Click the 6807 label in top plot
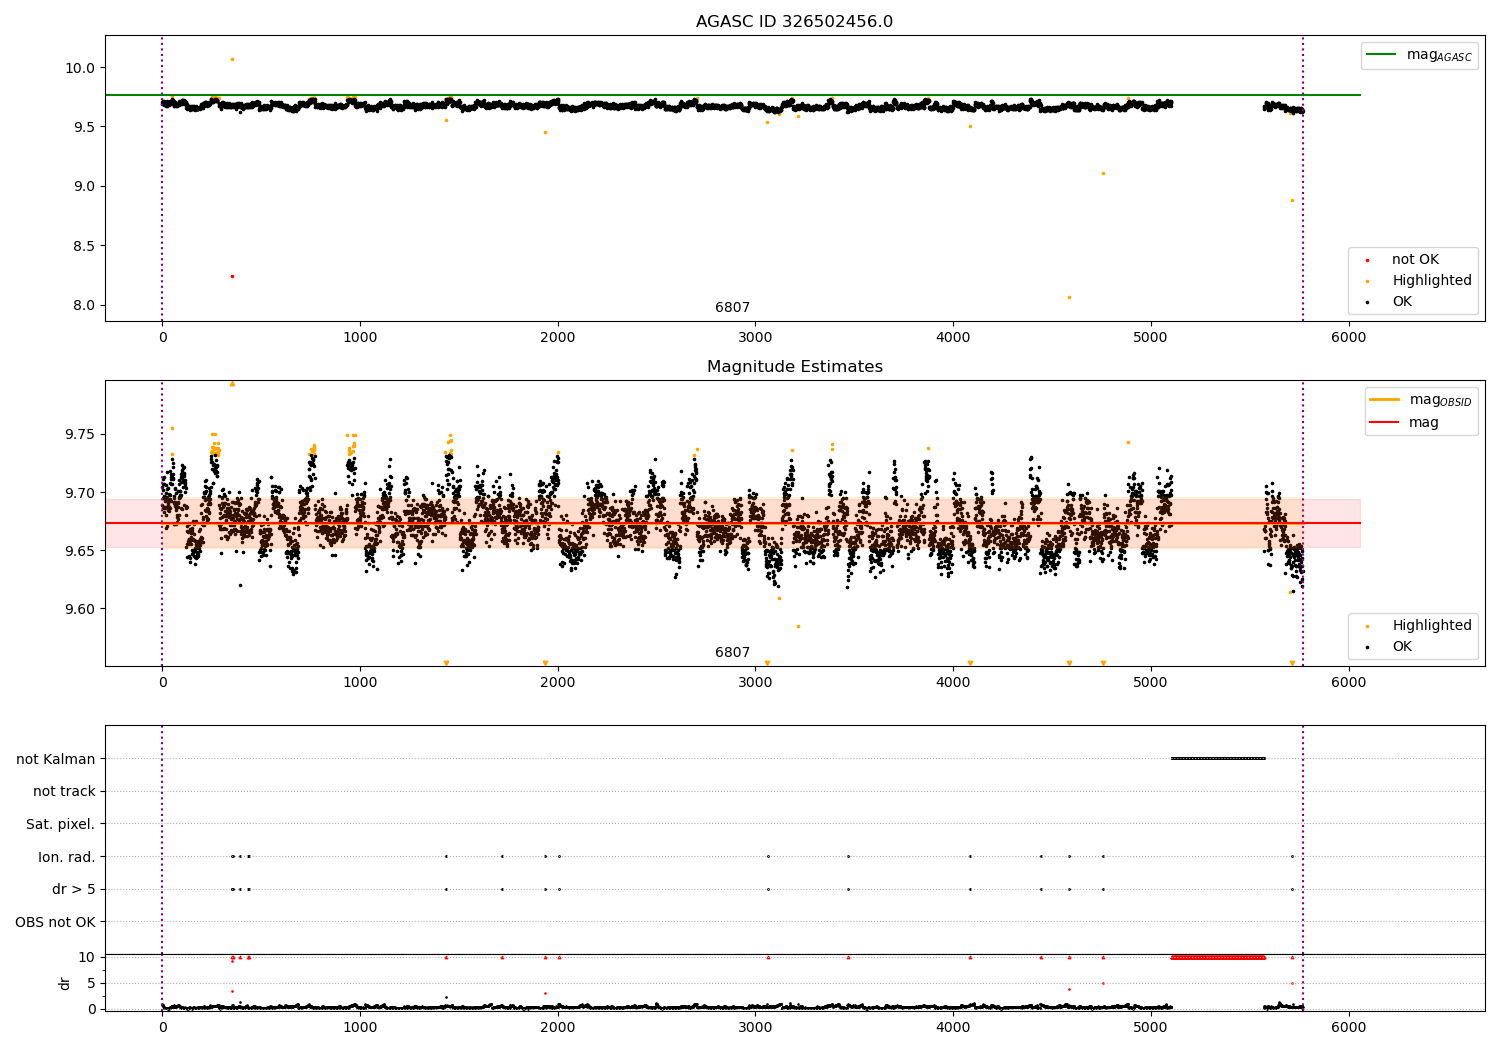This screenshot has height=1050, width=1500. click(732, 308)
